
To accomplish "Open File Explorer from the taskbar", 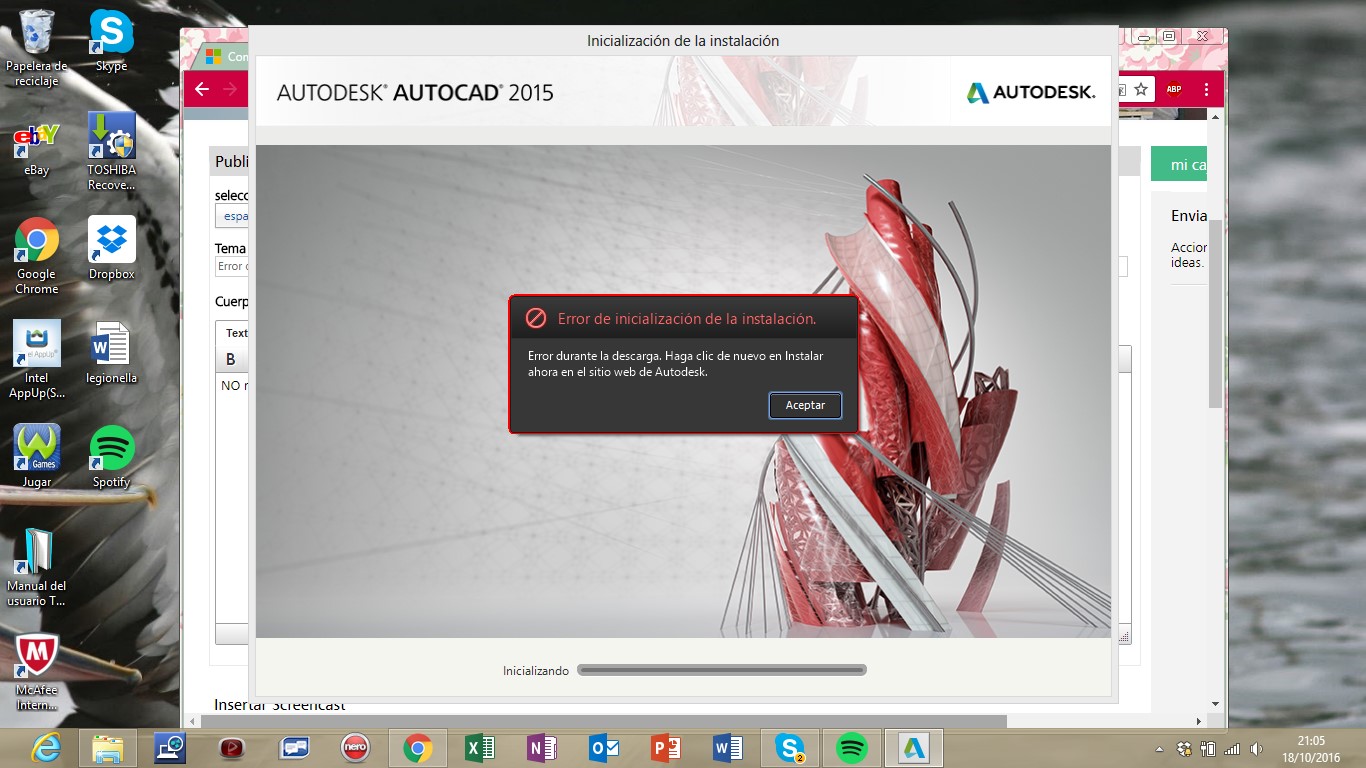I will coord(108,748).
